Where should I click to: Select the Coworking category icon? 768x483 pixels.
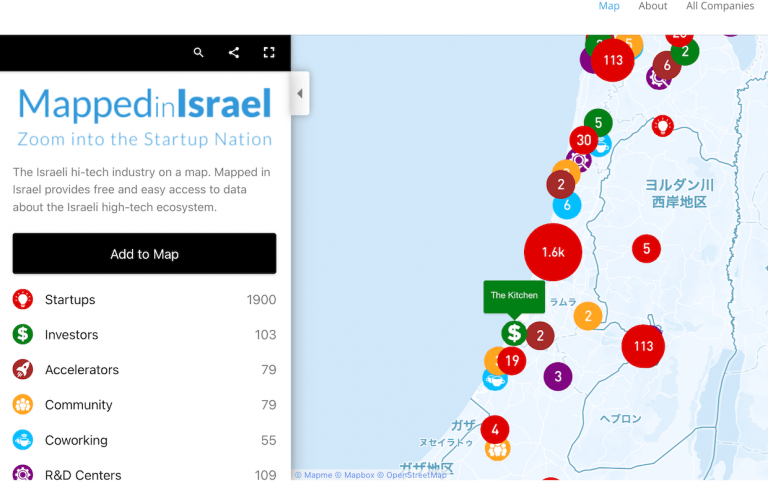23,440
